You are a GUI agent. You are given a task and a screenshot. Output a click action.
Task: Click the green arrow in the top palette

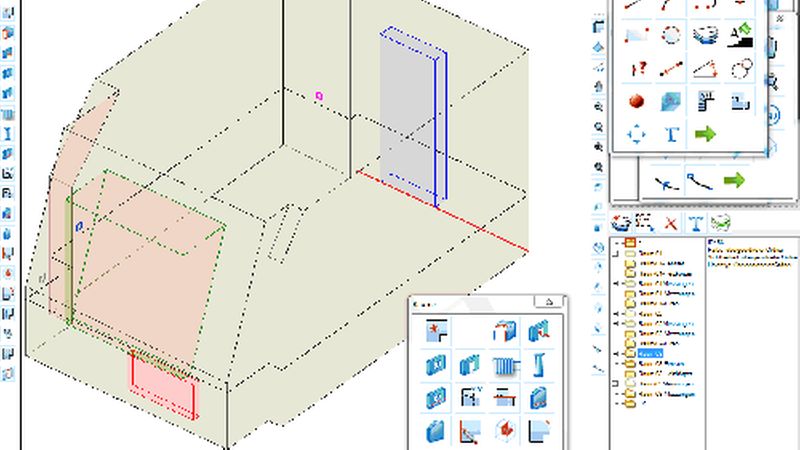tap(705, 134)
